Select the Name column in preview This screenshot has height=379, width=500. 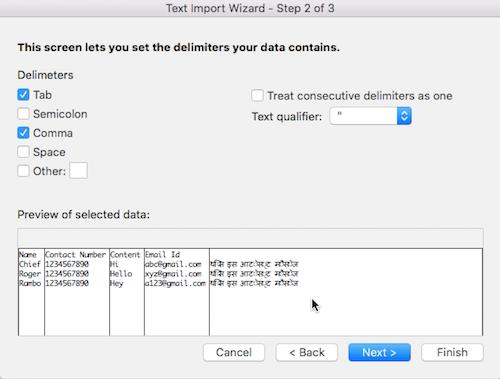click(31, 292)
